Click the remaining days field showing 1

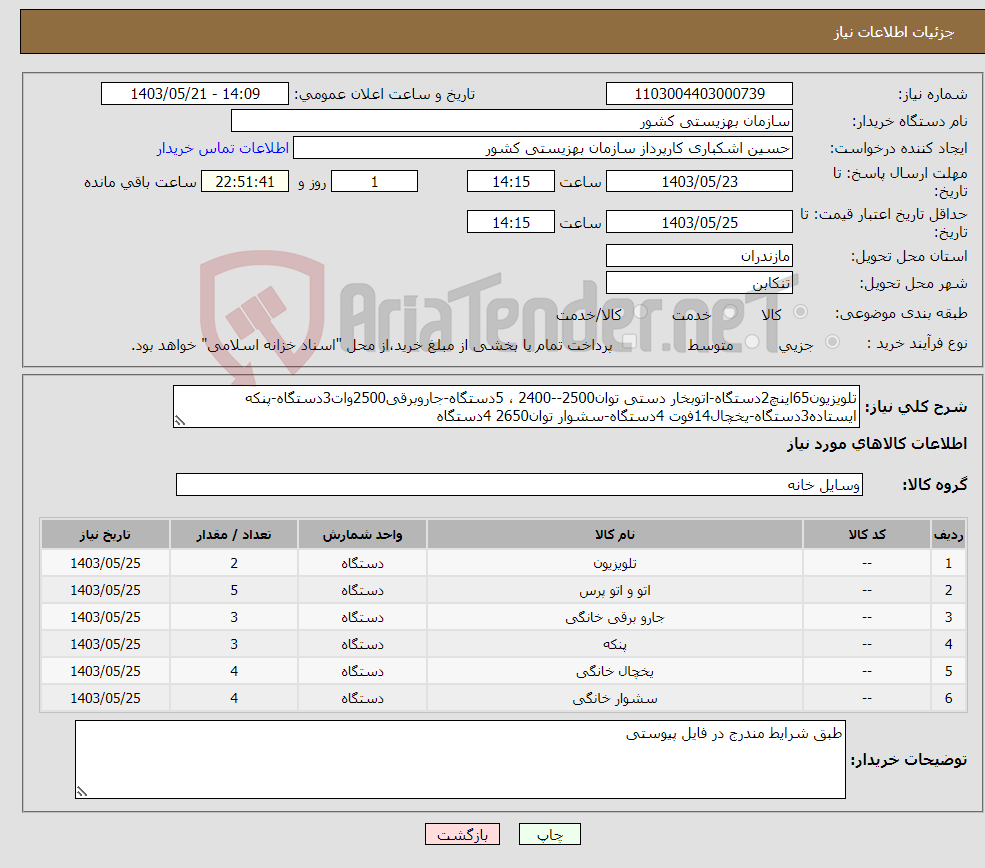pos(374,182)
